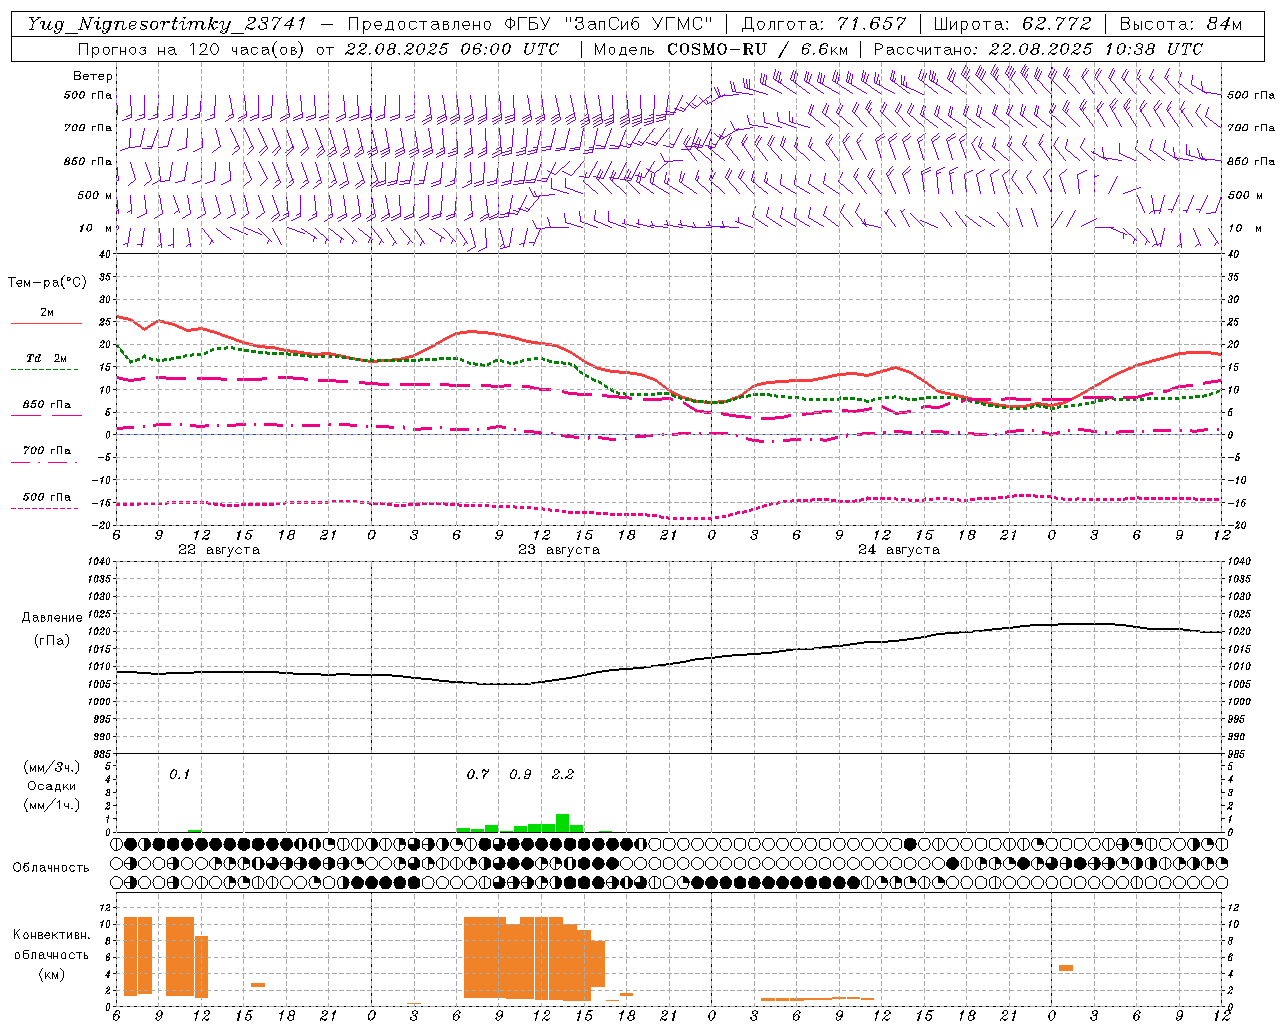Click the Тем-ра(°C) panel label
This screenshot has width=1280, height=1024.
point(47,283)
